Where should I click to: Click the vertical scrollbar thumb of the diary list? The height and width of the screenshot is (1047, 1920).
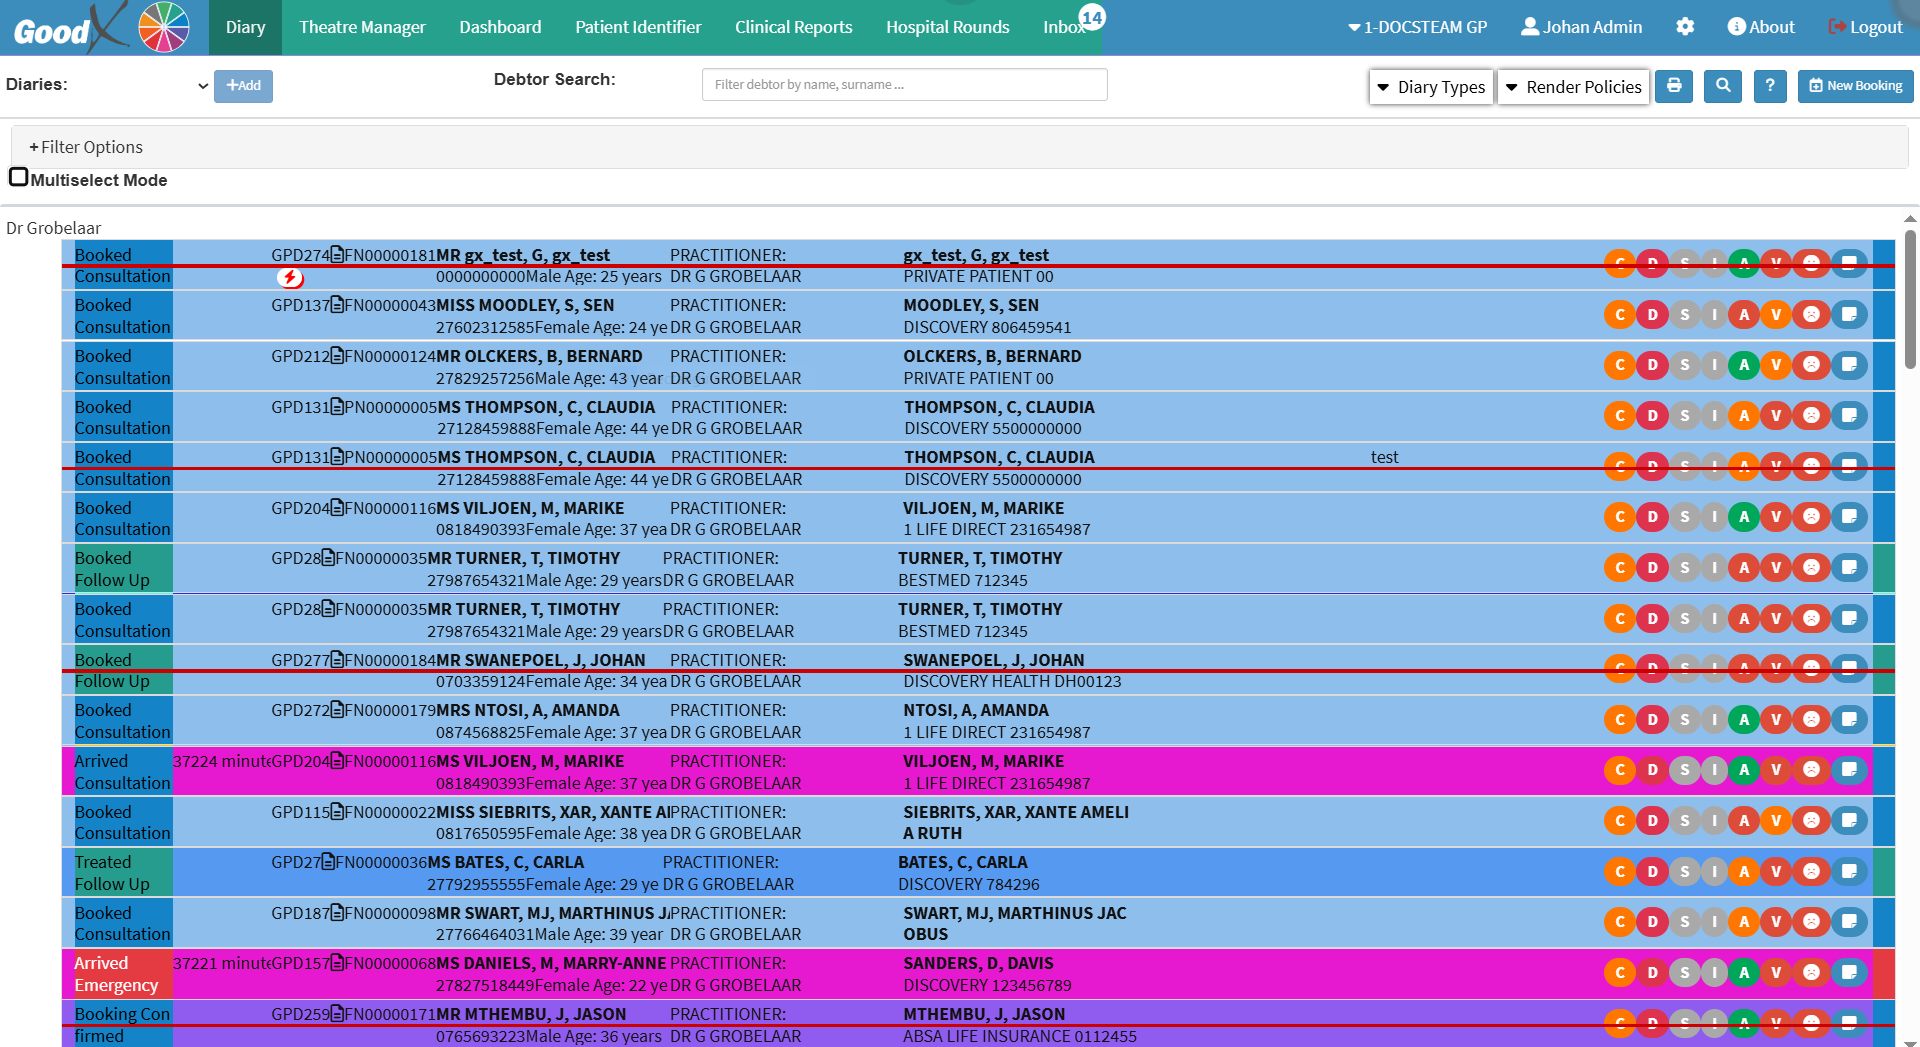pyautogui.click(x=1910, y=300)
